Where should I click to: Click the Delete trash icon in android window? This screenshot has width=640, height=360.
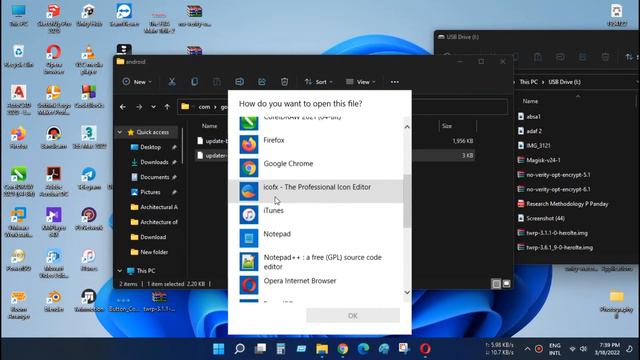tap(284, 82)
